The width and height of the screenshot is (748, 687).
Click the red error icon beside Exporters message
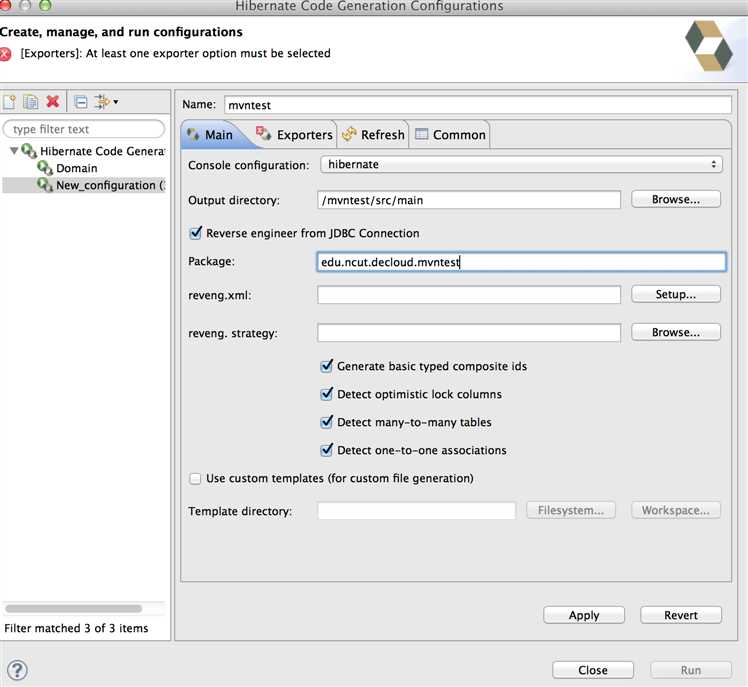click(x=5, y=54)
